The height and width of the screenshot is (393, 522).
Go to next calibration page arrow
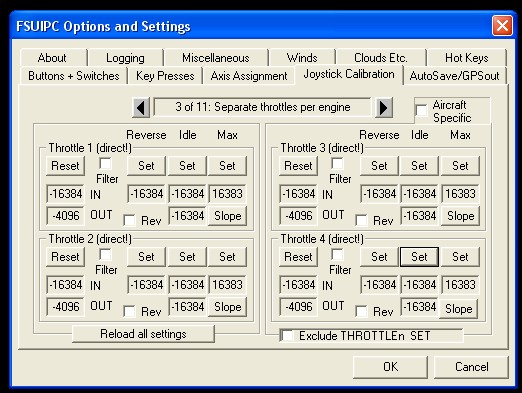pyautogui.click(x=384, y=108)
